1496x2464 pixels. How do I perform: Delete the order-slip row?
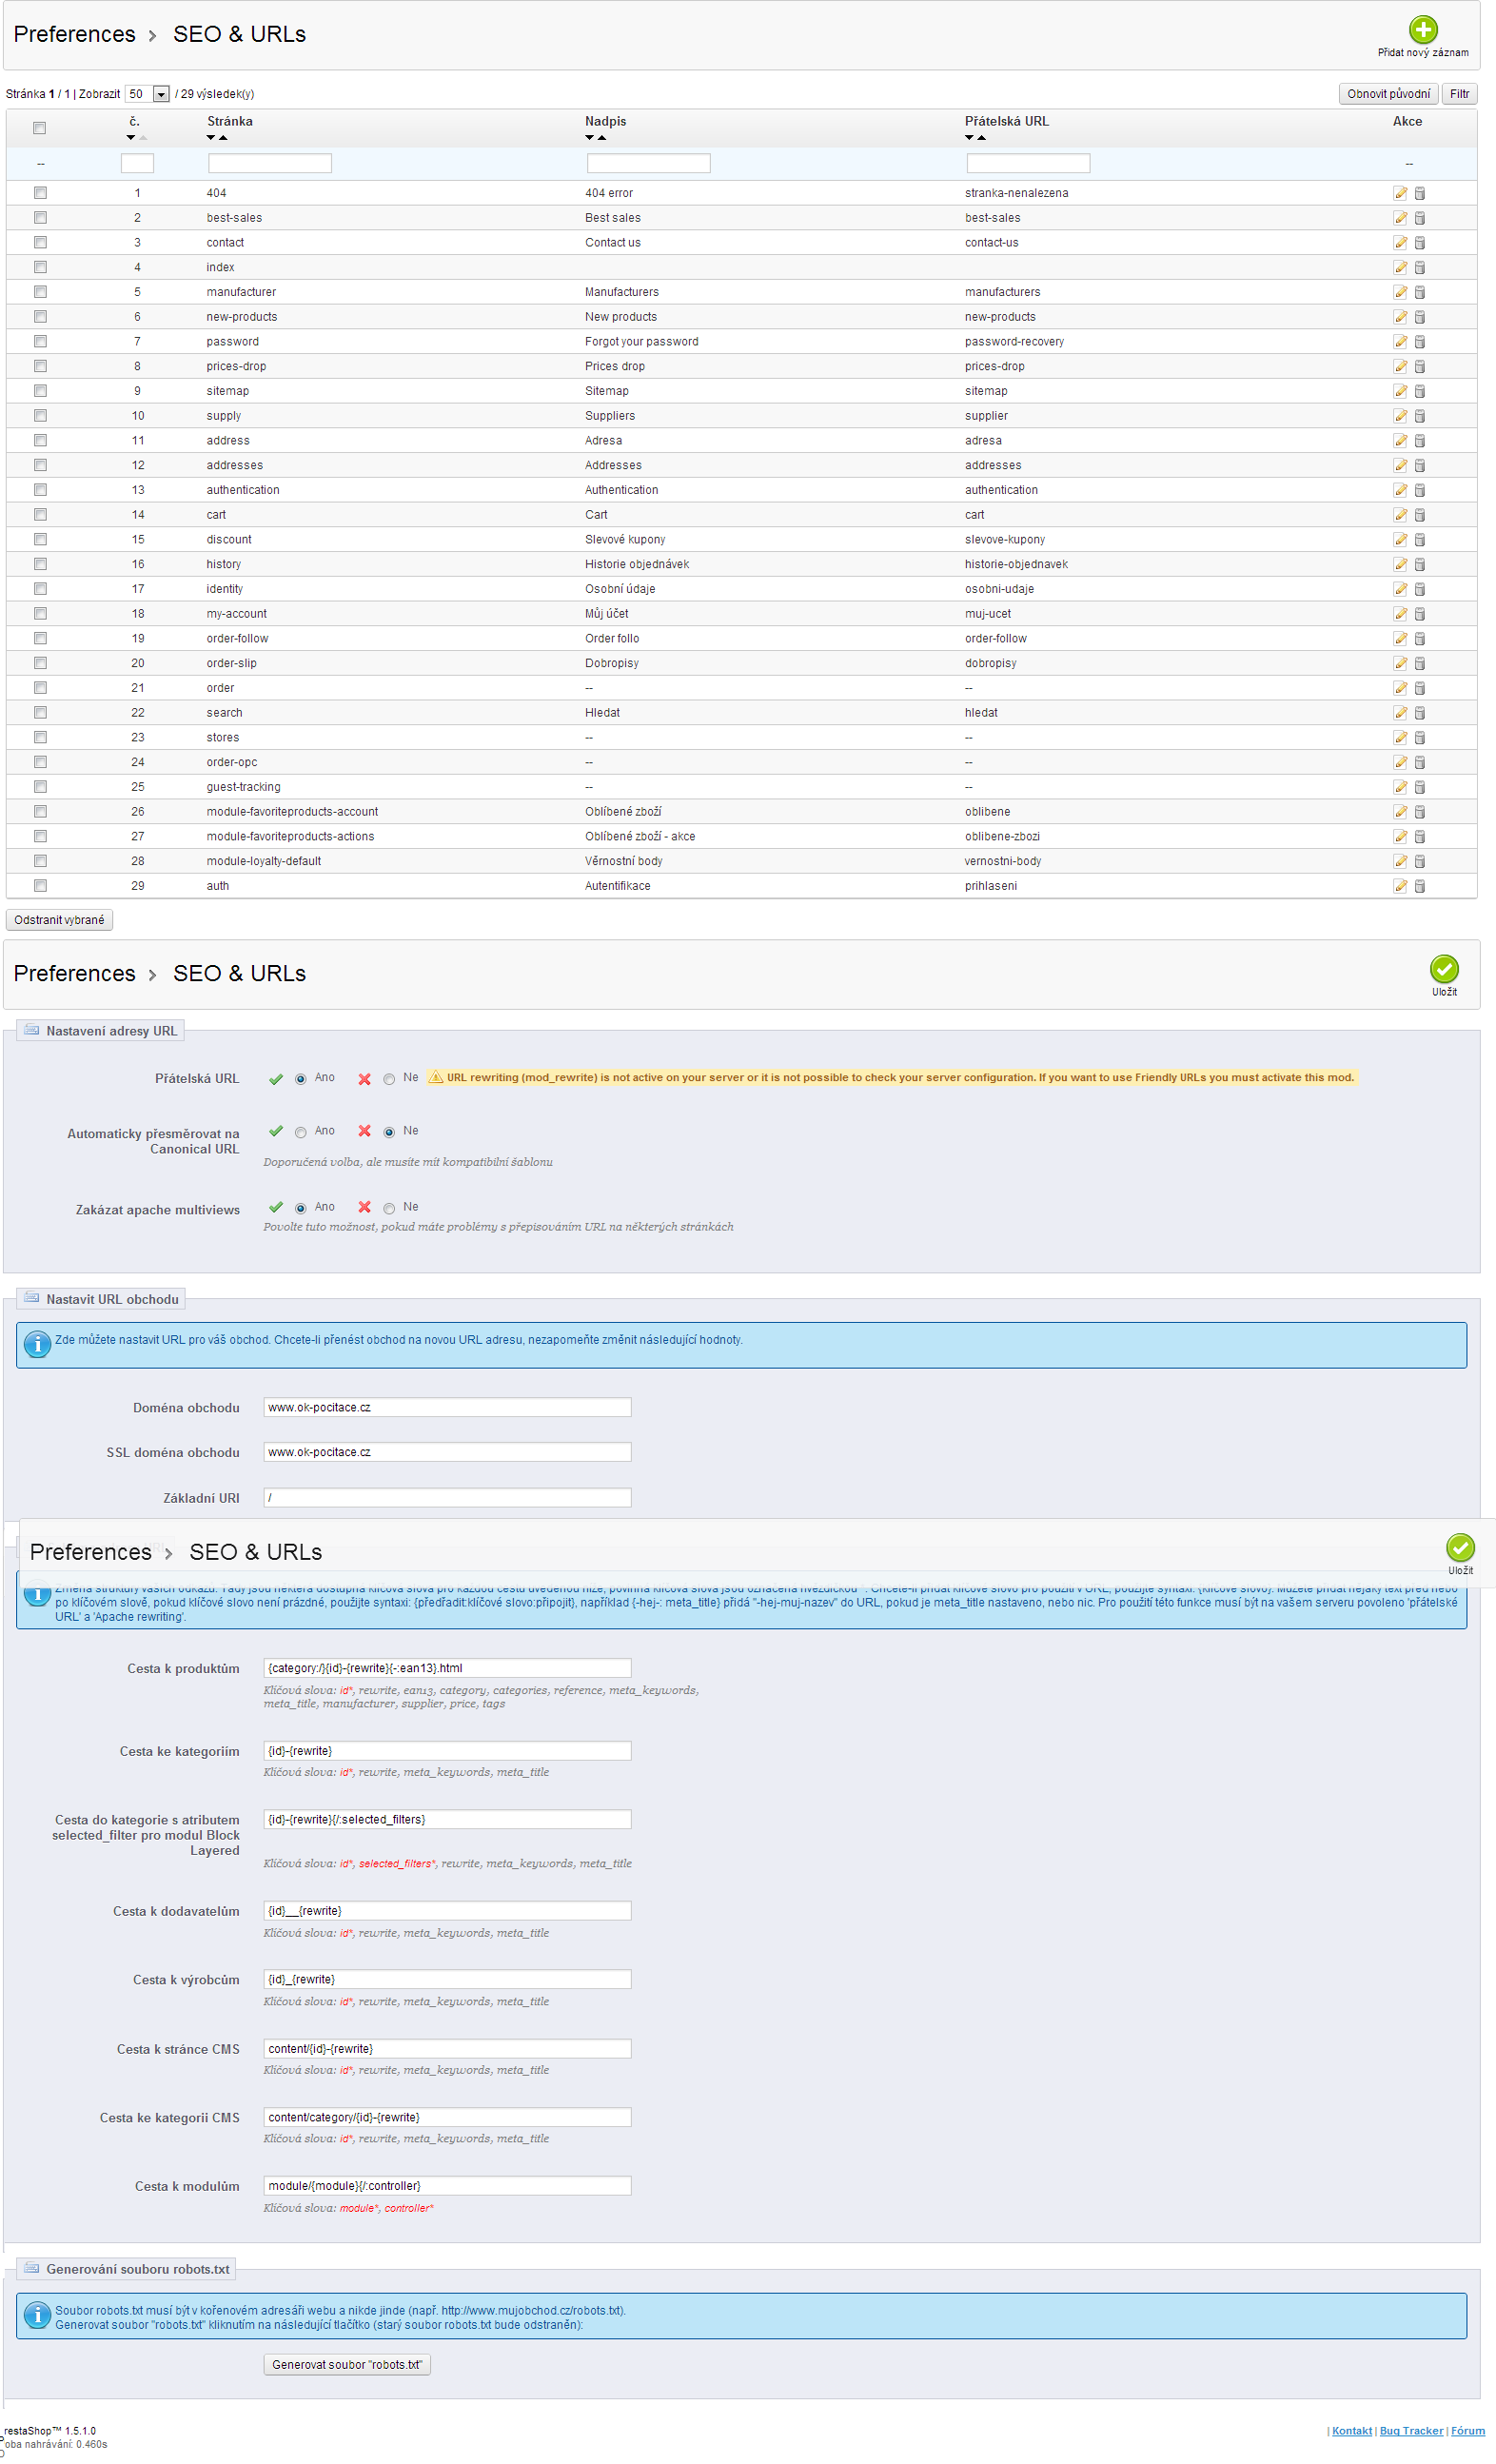point(1420,663)
